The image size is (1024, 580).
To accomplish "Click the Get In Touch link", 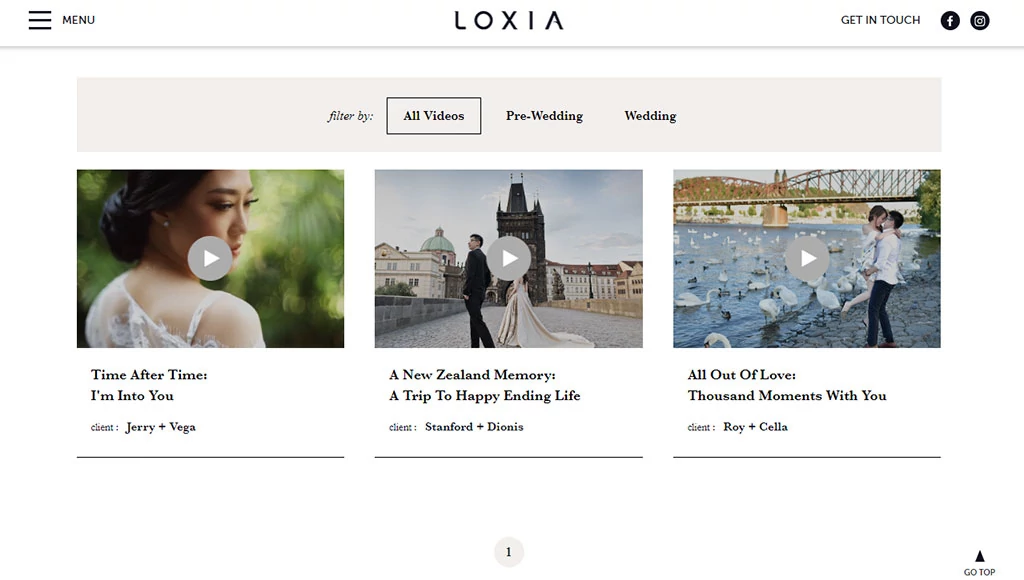I will coord(880,20).
